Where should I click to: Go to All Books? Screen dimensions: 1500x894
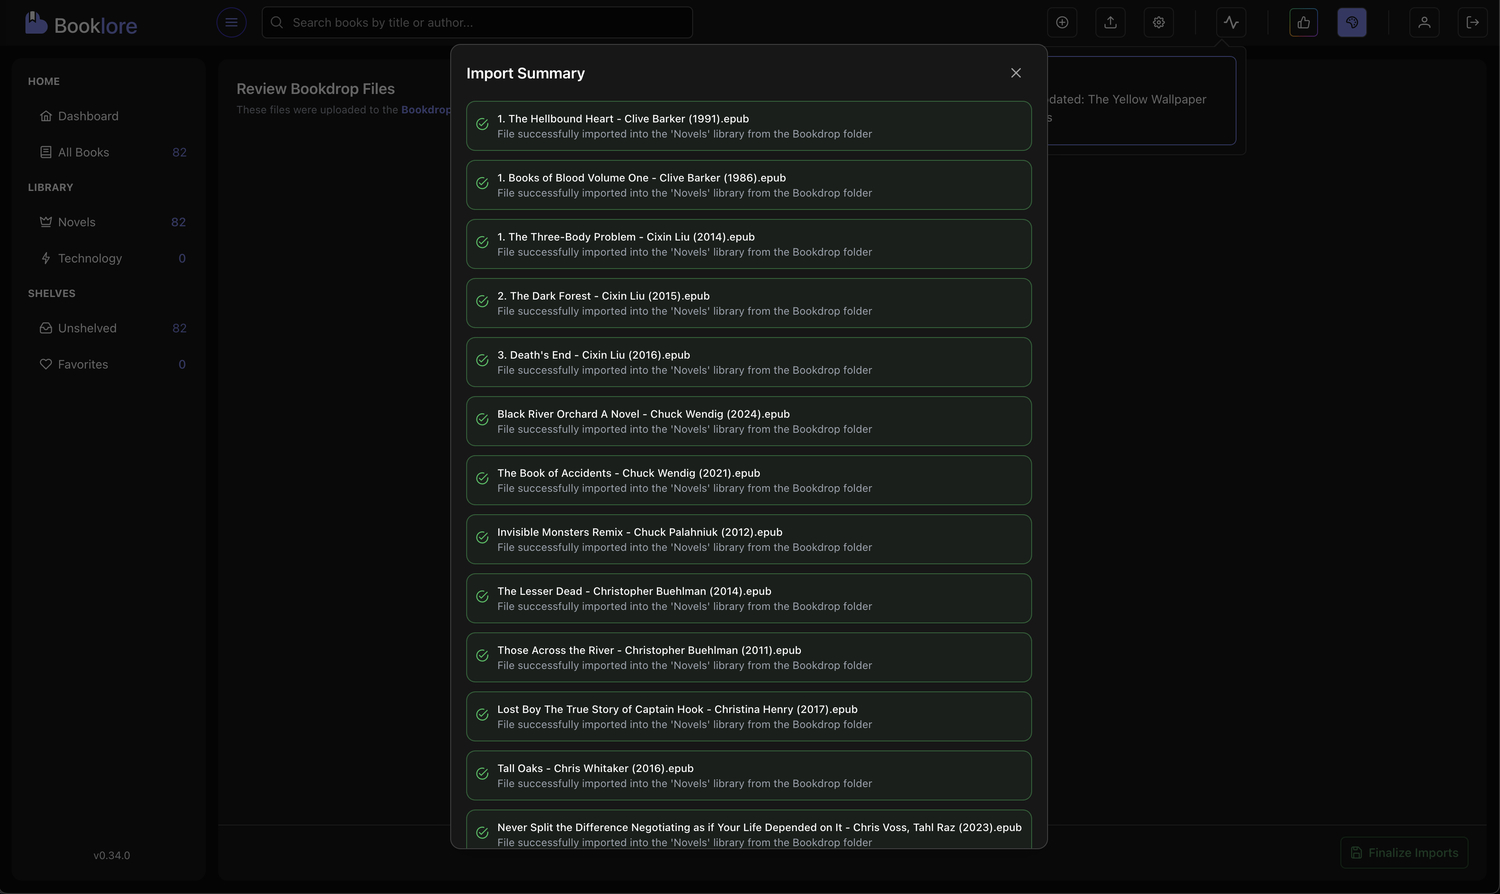click(84, 152)
